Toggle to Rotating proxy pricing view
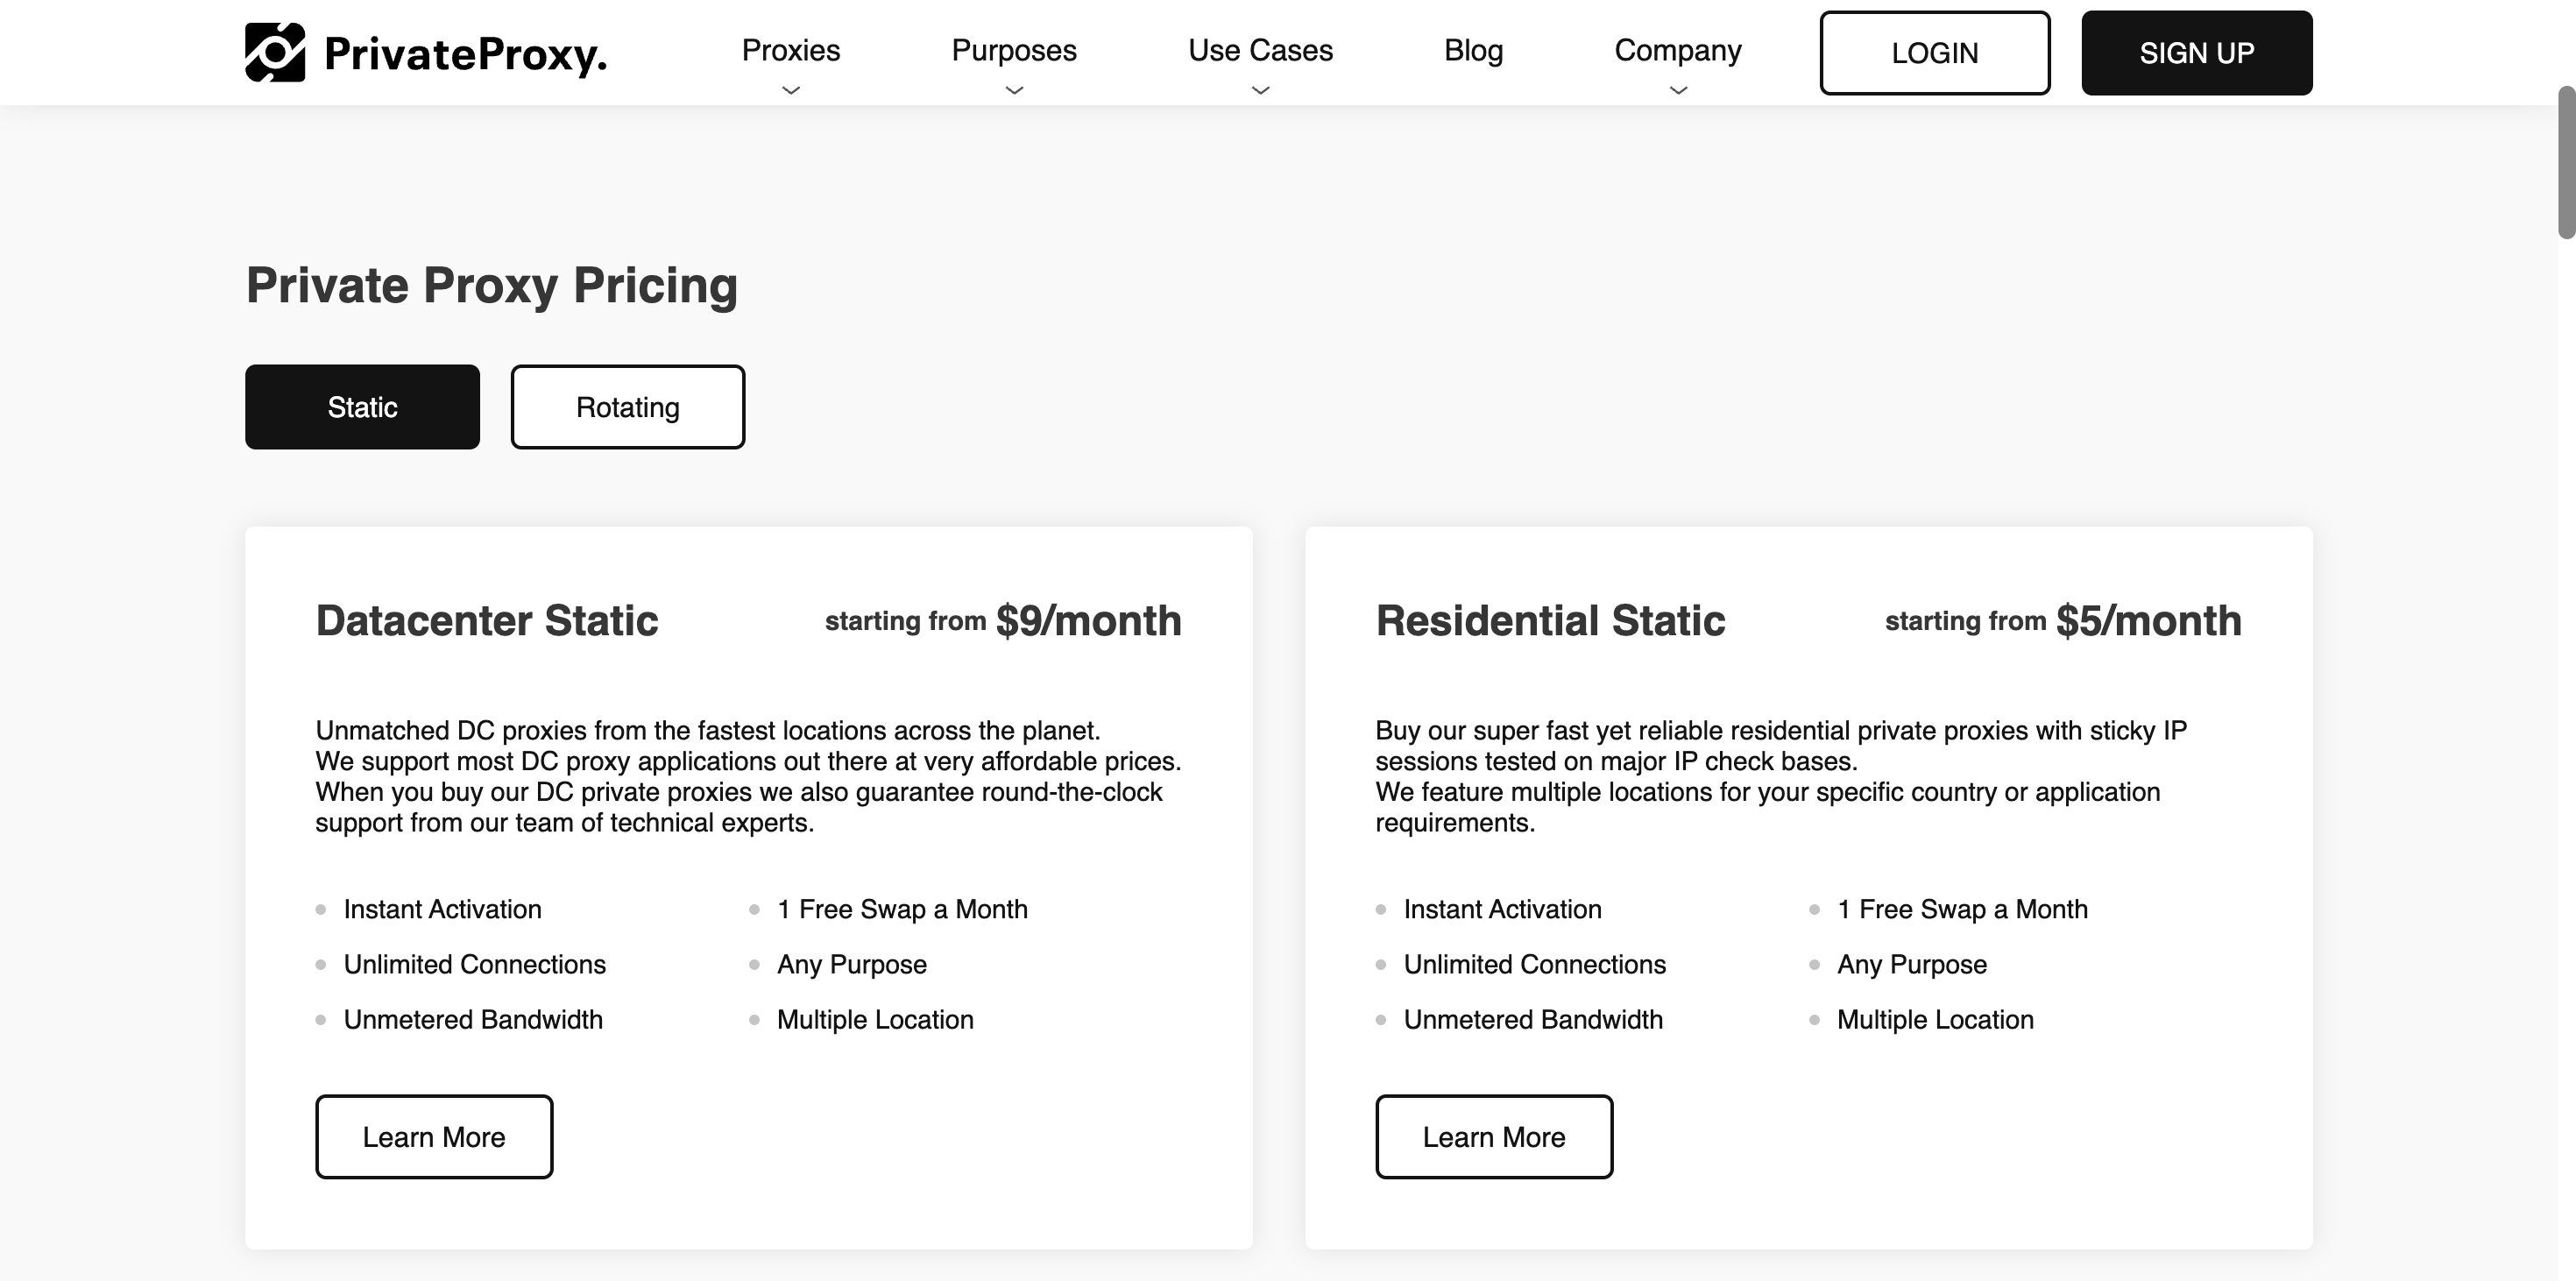 click(627, 407)
